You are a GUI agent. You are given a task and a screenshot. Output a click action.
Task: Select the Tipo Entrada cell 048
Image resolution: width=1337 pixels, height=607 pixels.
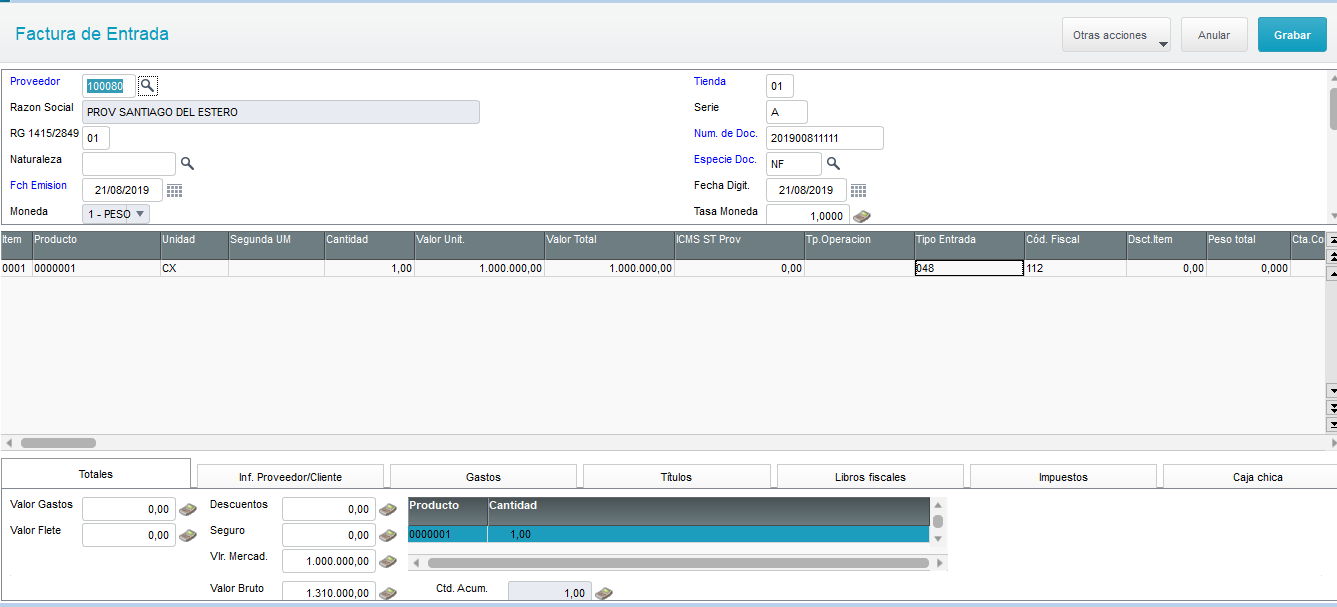click(969, 268)
